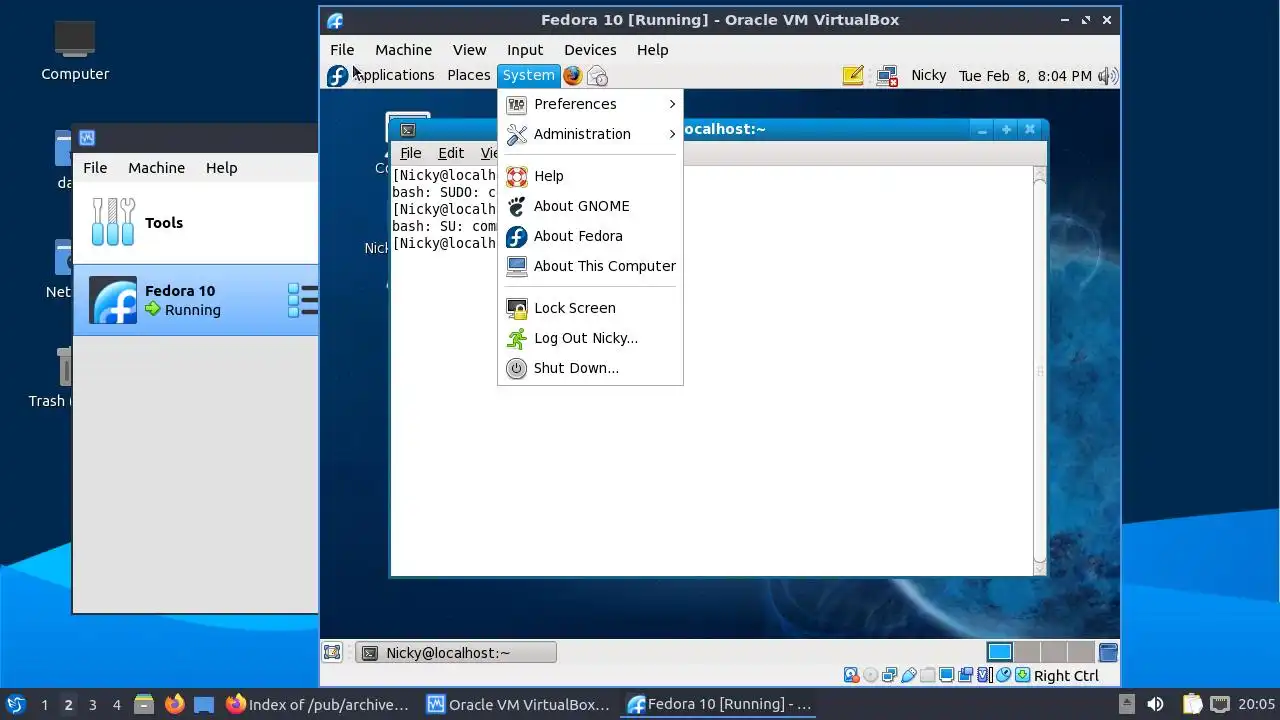Select About Fedora menu entry
Viewport: 1280px width, 720px height.
590,236
